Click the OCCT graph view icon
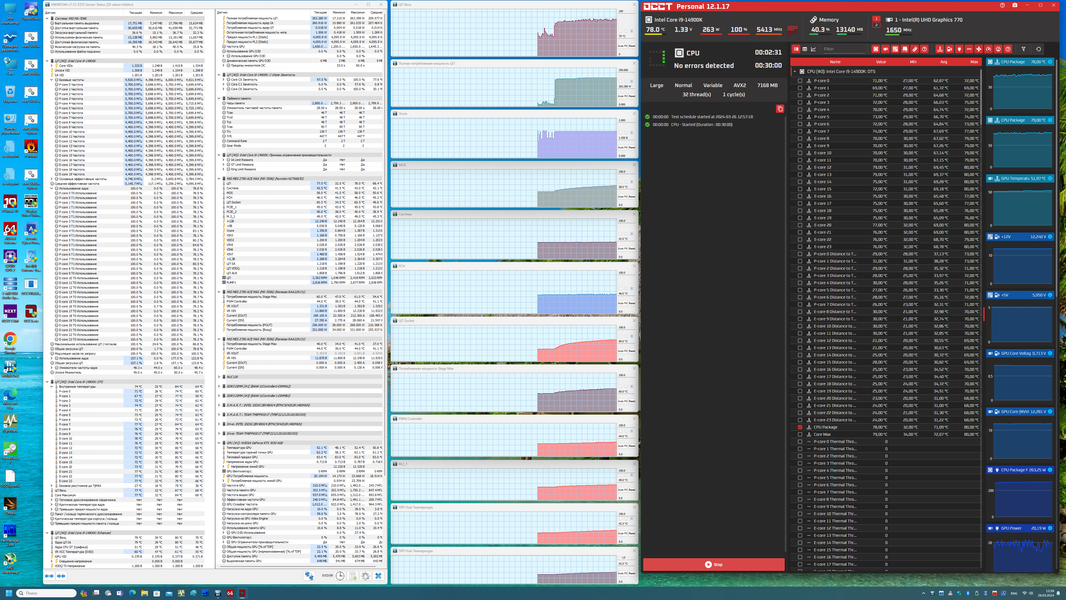This screenshot has height=600, width=1066. pyautogui.click(x=813, y=49)
